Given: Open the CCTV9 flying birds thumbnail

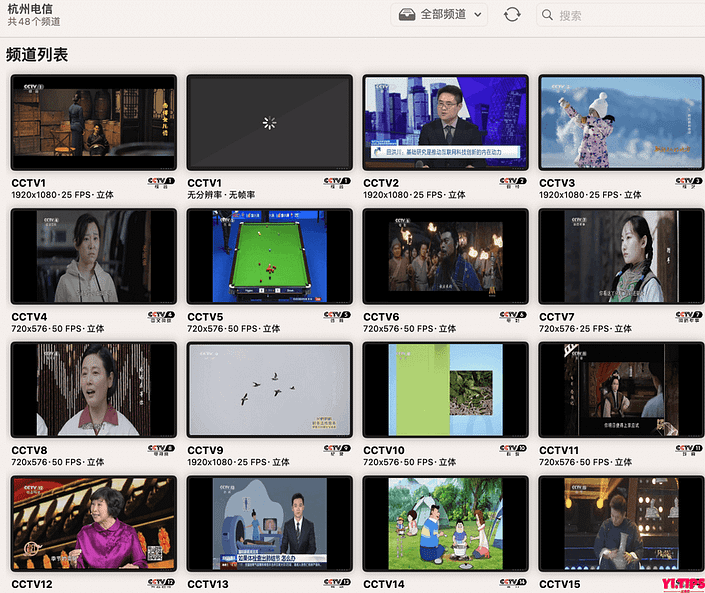Looking at the screenshot, I should [270, 390].
